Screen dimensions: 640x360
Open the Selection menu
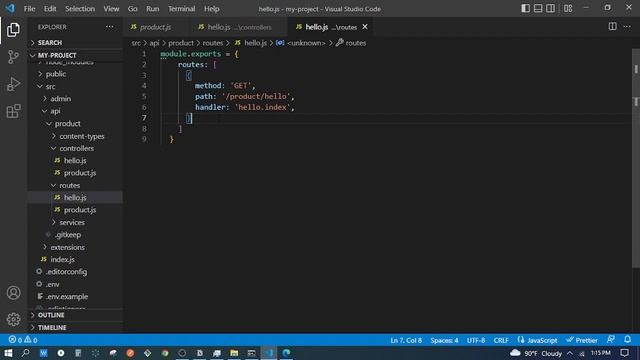coord(80,9)
